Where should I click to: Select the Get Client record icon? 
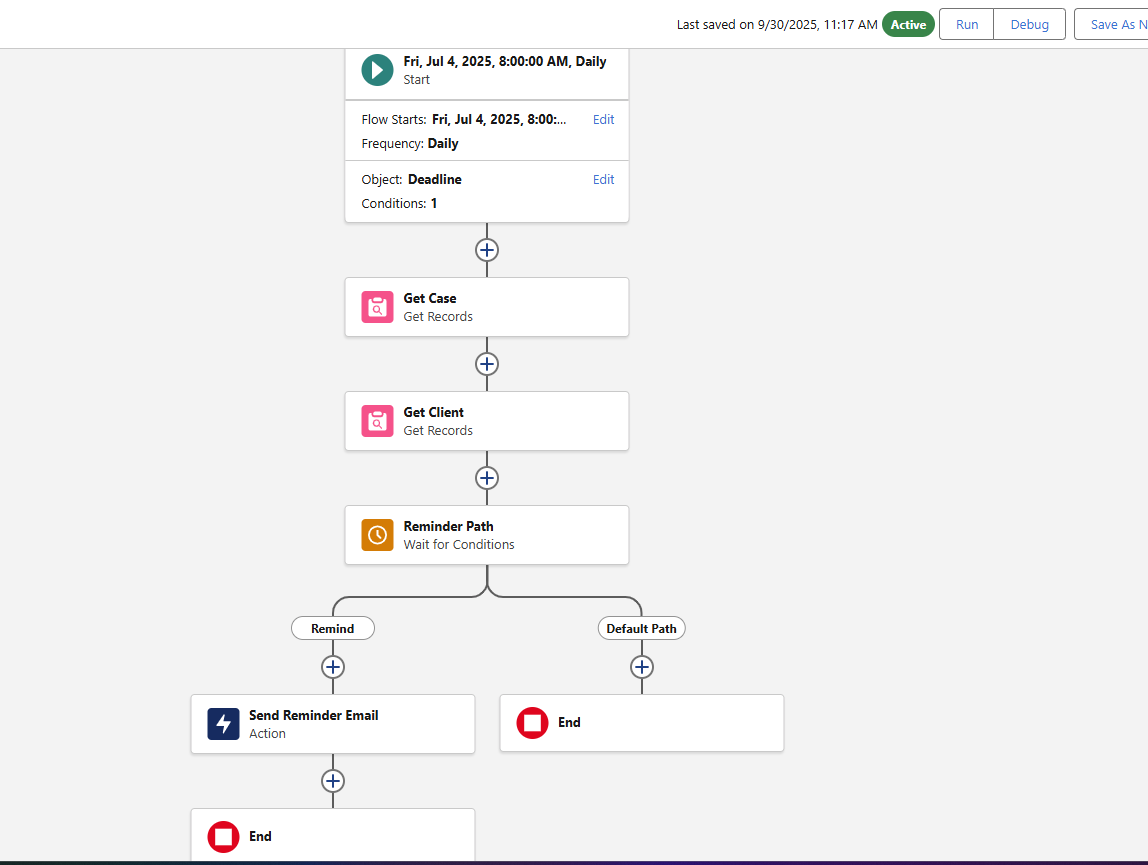point(377,421)
